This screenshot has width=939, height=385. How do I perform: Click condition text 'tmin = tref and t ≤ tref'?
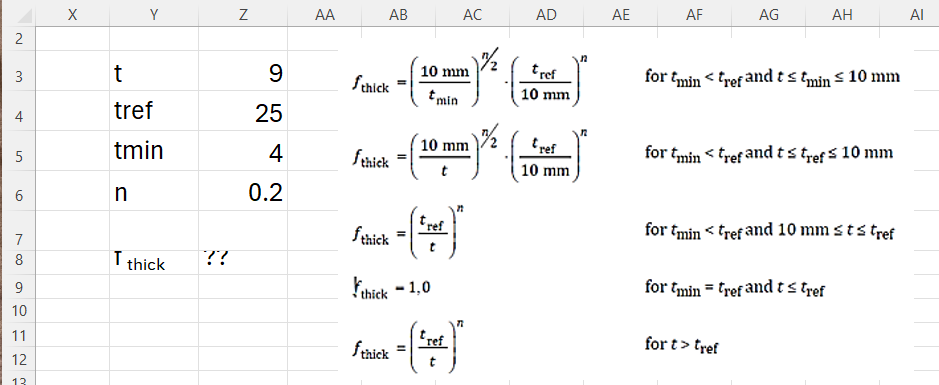(748, 288)
